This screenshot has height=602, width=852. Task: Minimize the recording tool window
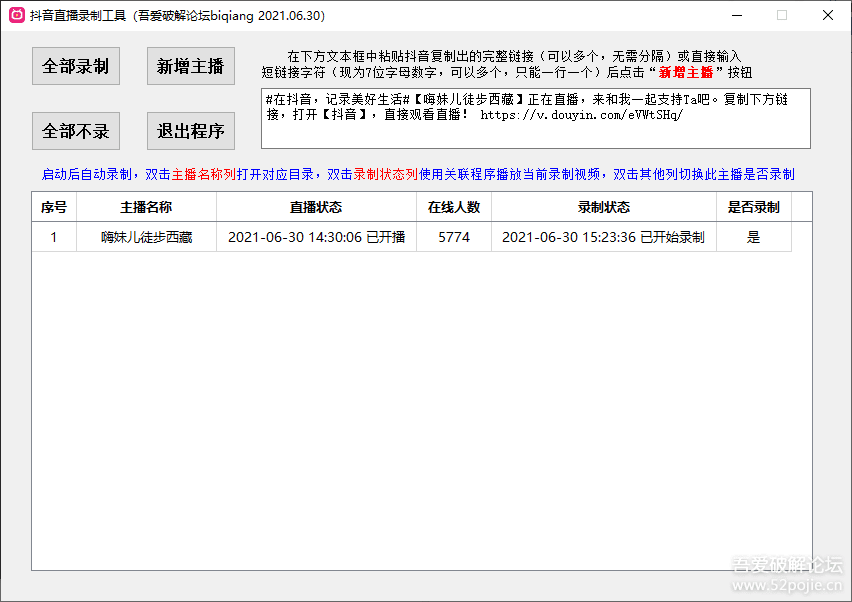(737, 15)
